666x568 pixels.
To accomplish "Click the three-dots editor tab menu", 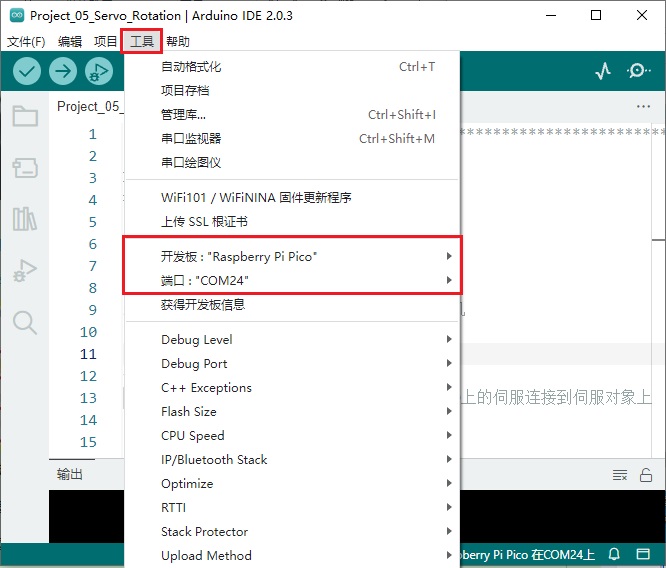I will point(643,106).
